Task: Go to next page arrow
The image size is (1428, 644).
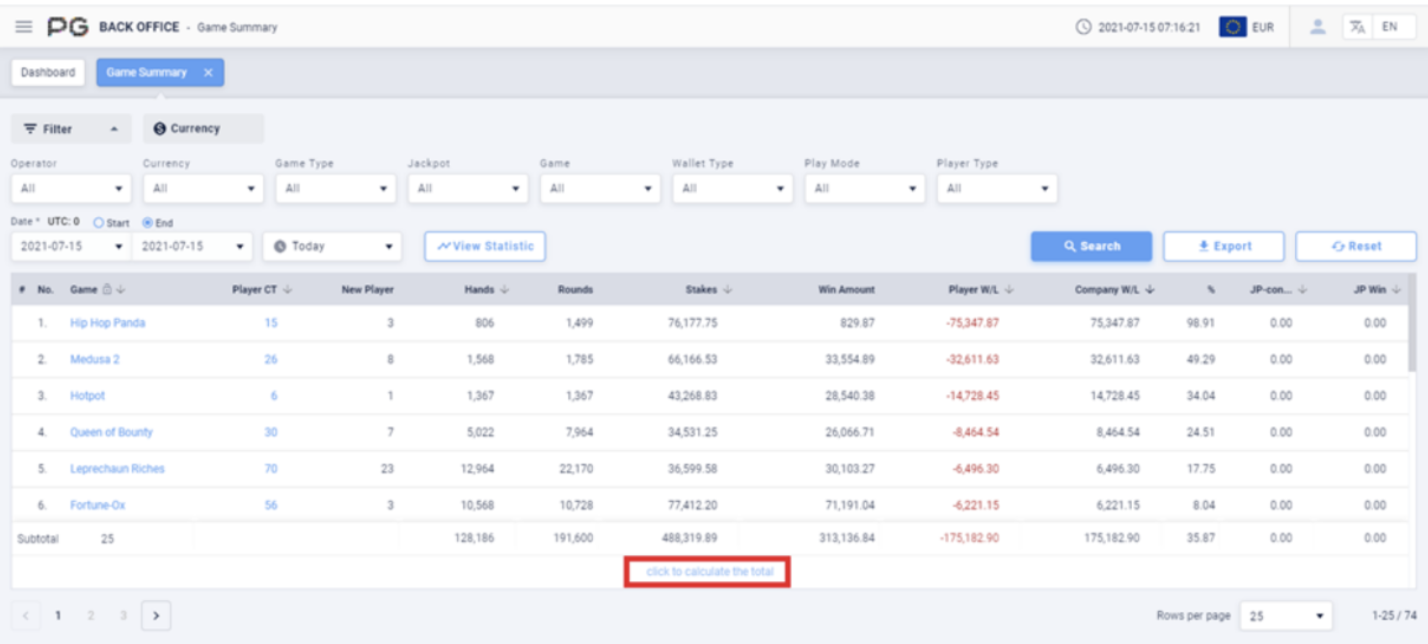Action: (x=155, y=616)
